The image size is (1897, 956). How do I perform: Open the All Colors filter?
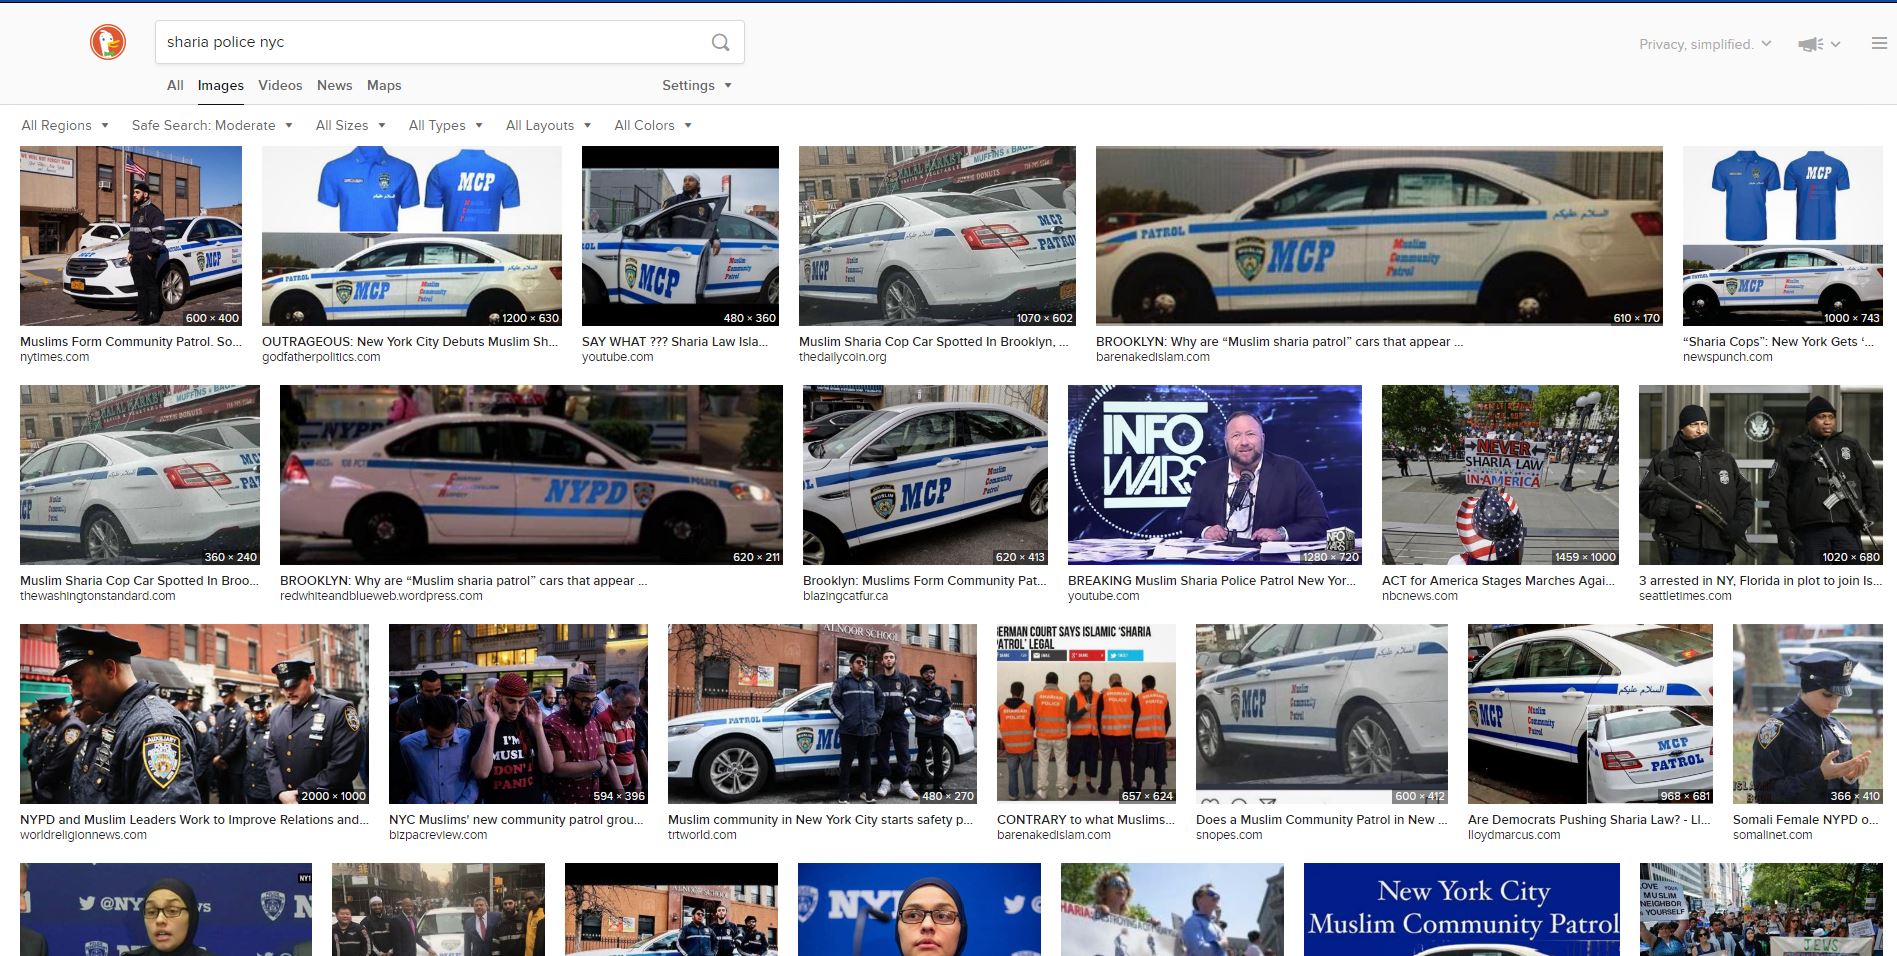tap(653, 125)
